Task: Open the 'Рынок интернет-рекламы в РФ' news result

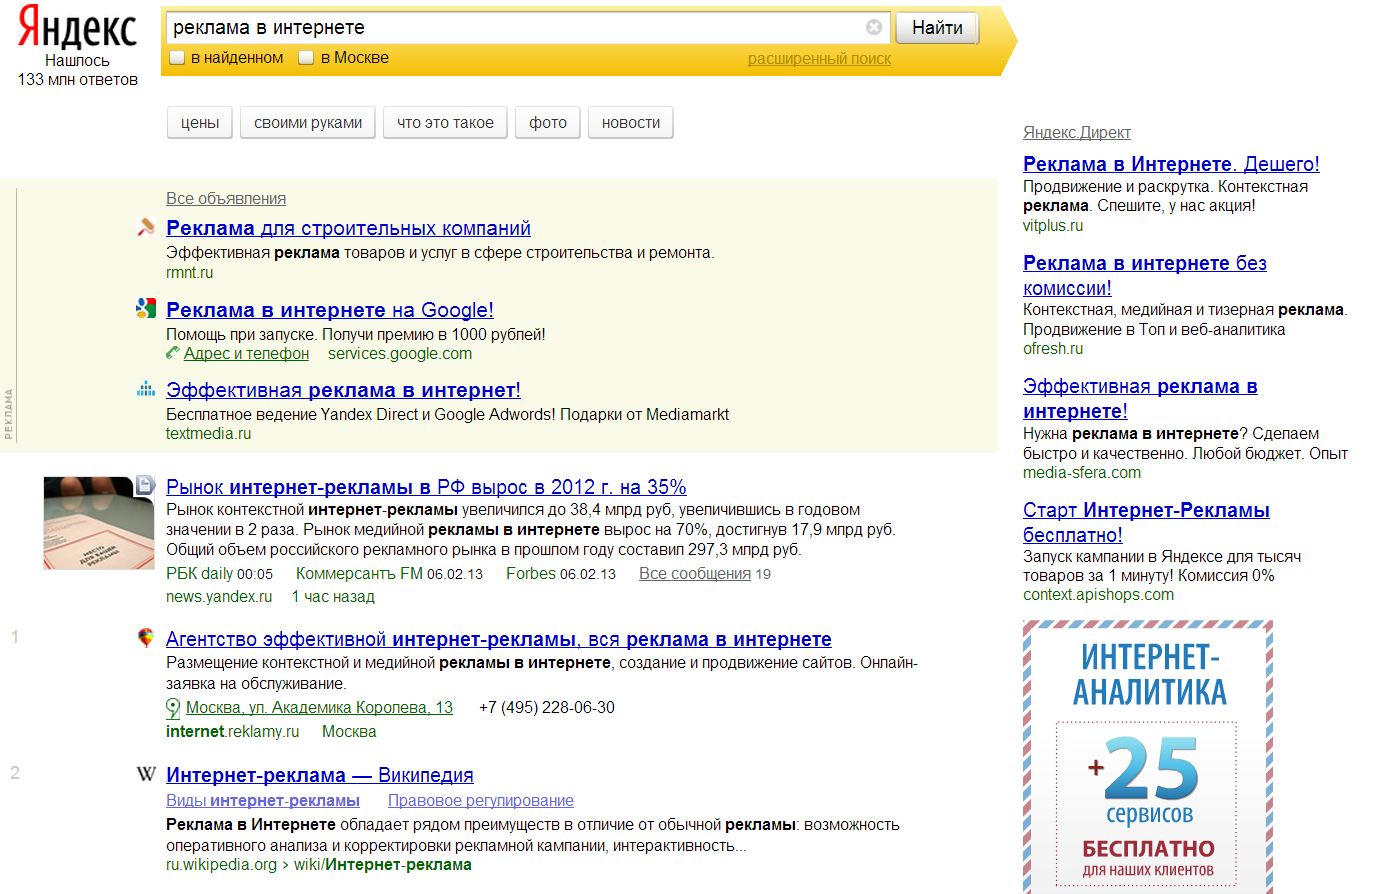Action: (x=426, y=487)
